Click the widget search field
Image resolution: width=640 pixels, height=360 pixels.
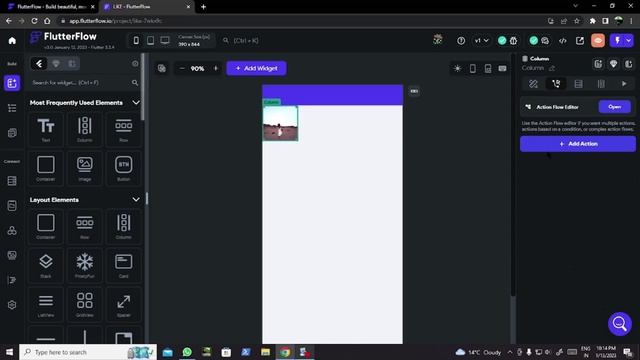click(84, 83)
